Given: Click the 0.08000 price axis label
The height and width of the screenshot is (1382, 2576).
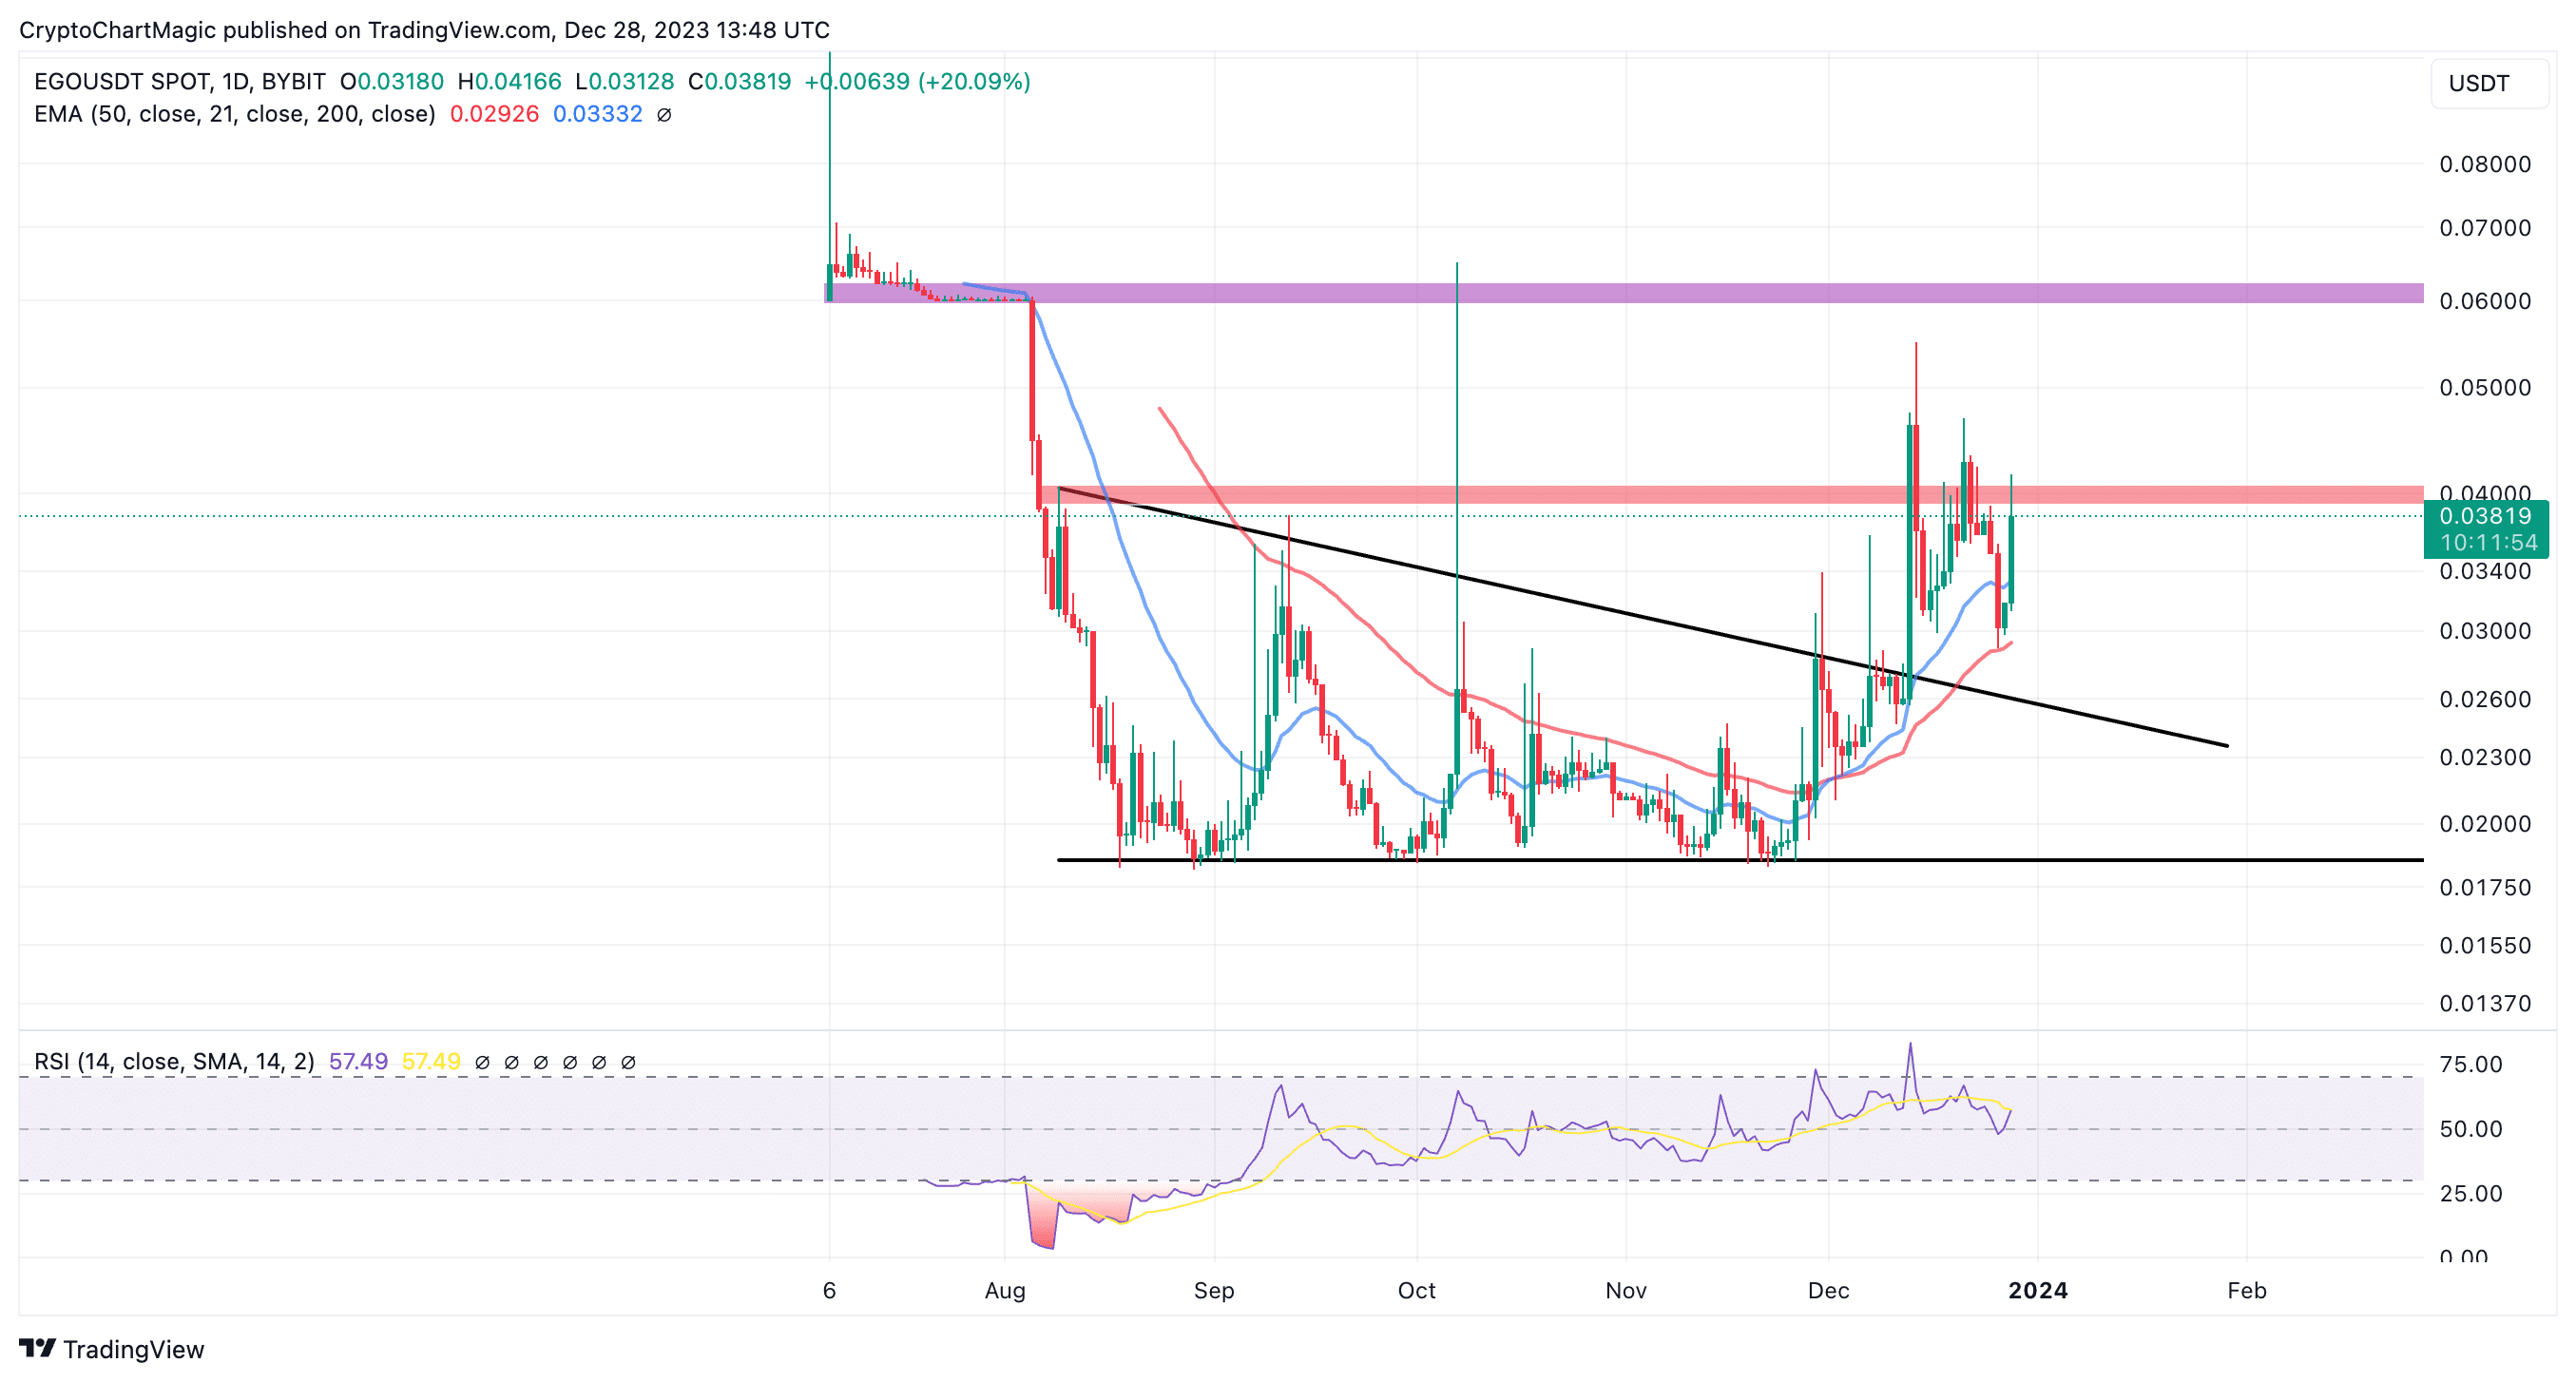Looking at the screenshot, I should click(x=2485, y=164).
